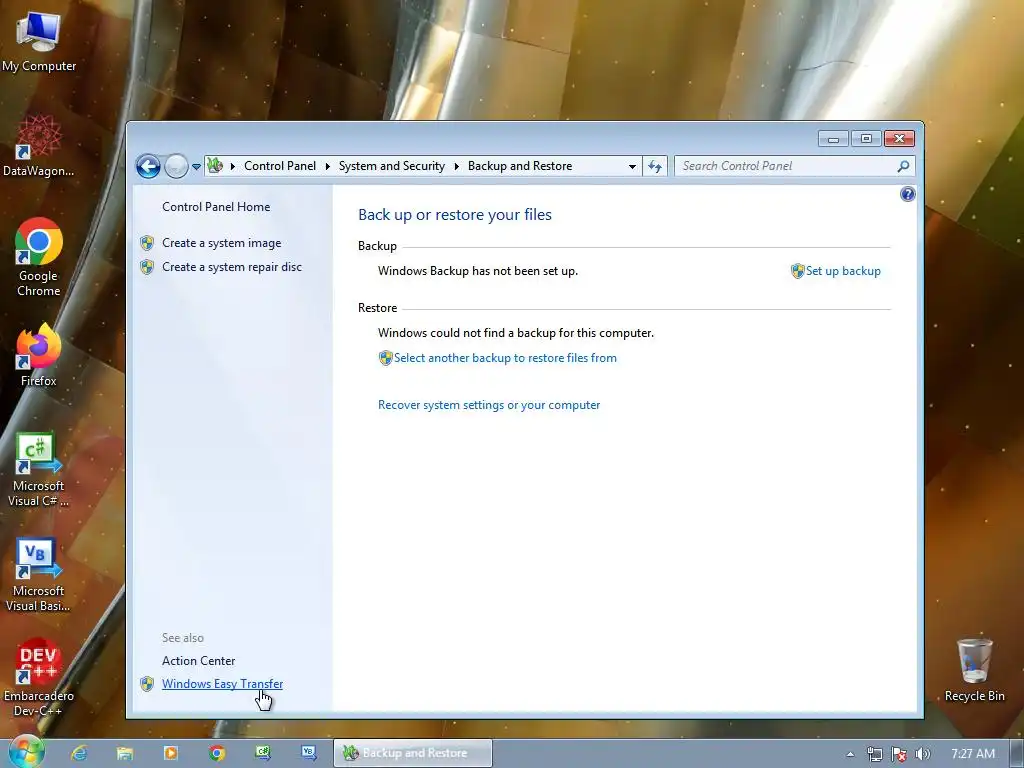The width and height of the screenshot is (1024, 768).
Task: Open Visual Basic from the taskbar
Action: click(308, 753)
